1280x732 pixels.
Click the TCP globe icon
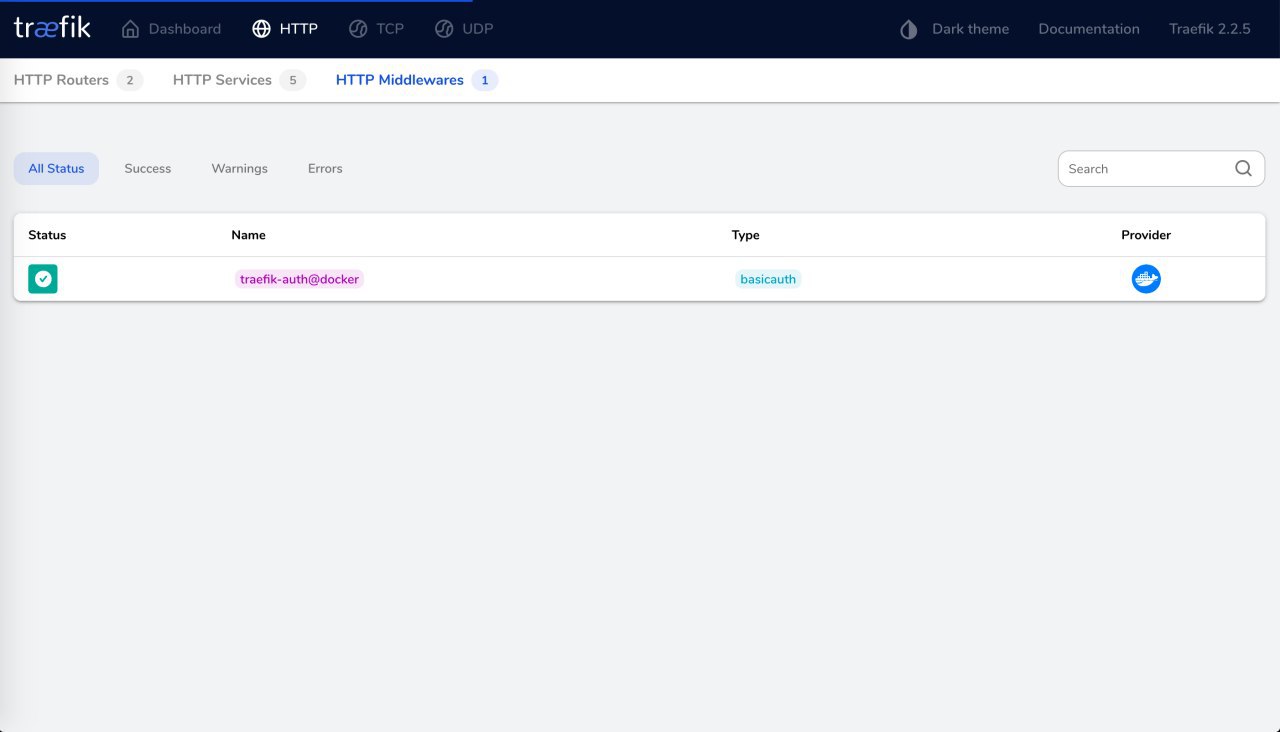pos(358,29)
